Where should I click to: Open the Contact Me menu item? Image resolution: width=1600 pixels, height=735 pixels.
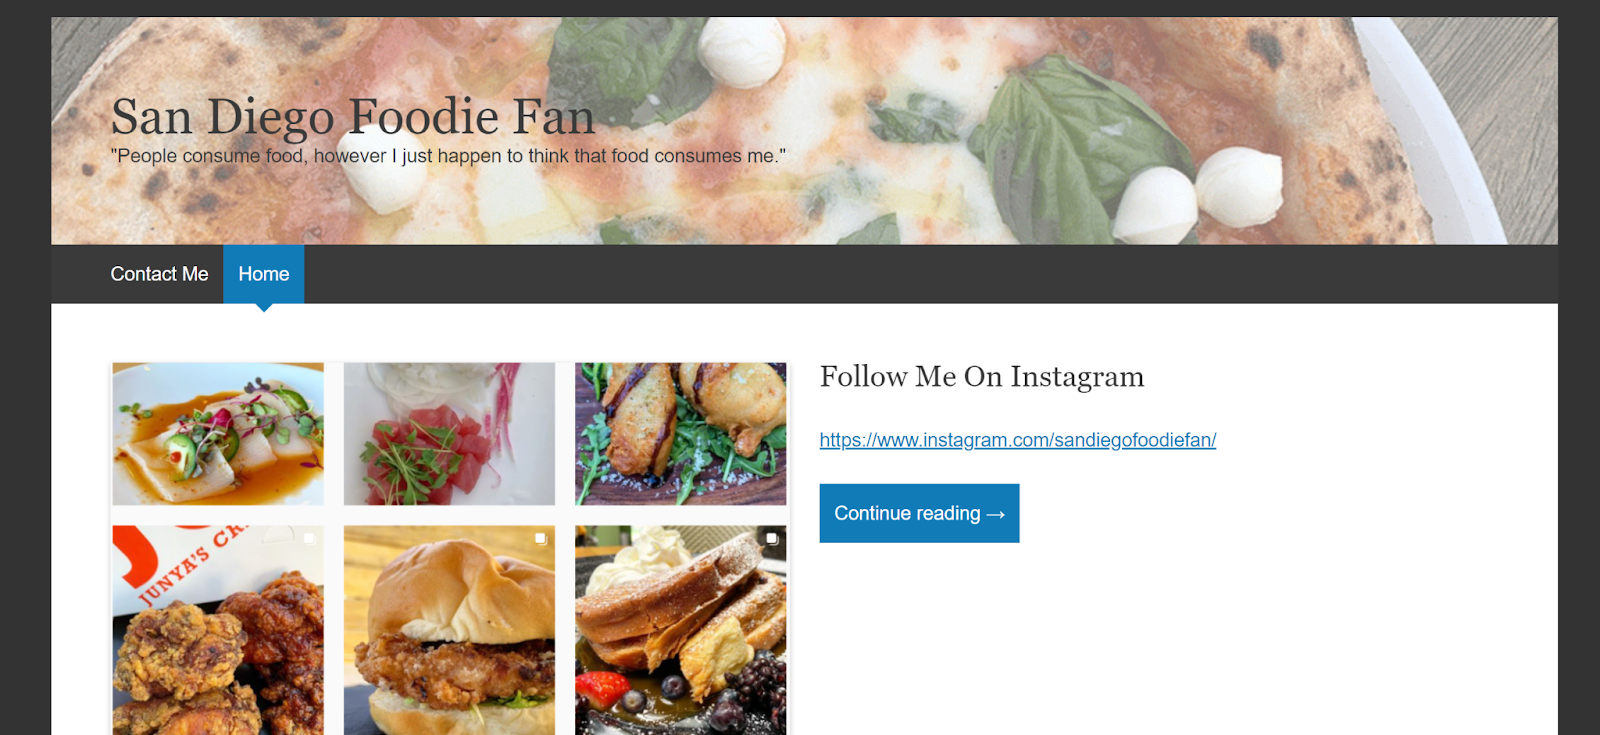[x=159, y=274]
